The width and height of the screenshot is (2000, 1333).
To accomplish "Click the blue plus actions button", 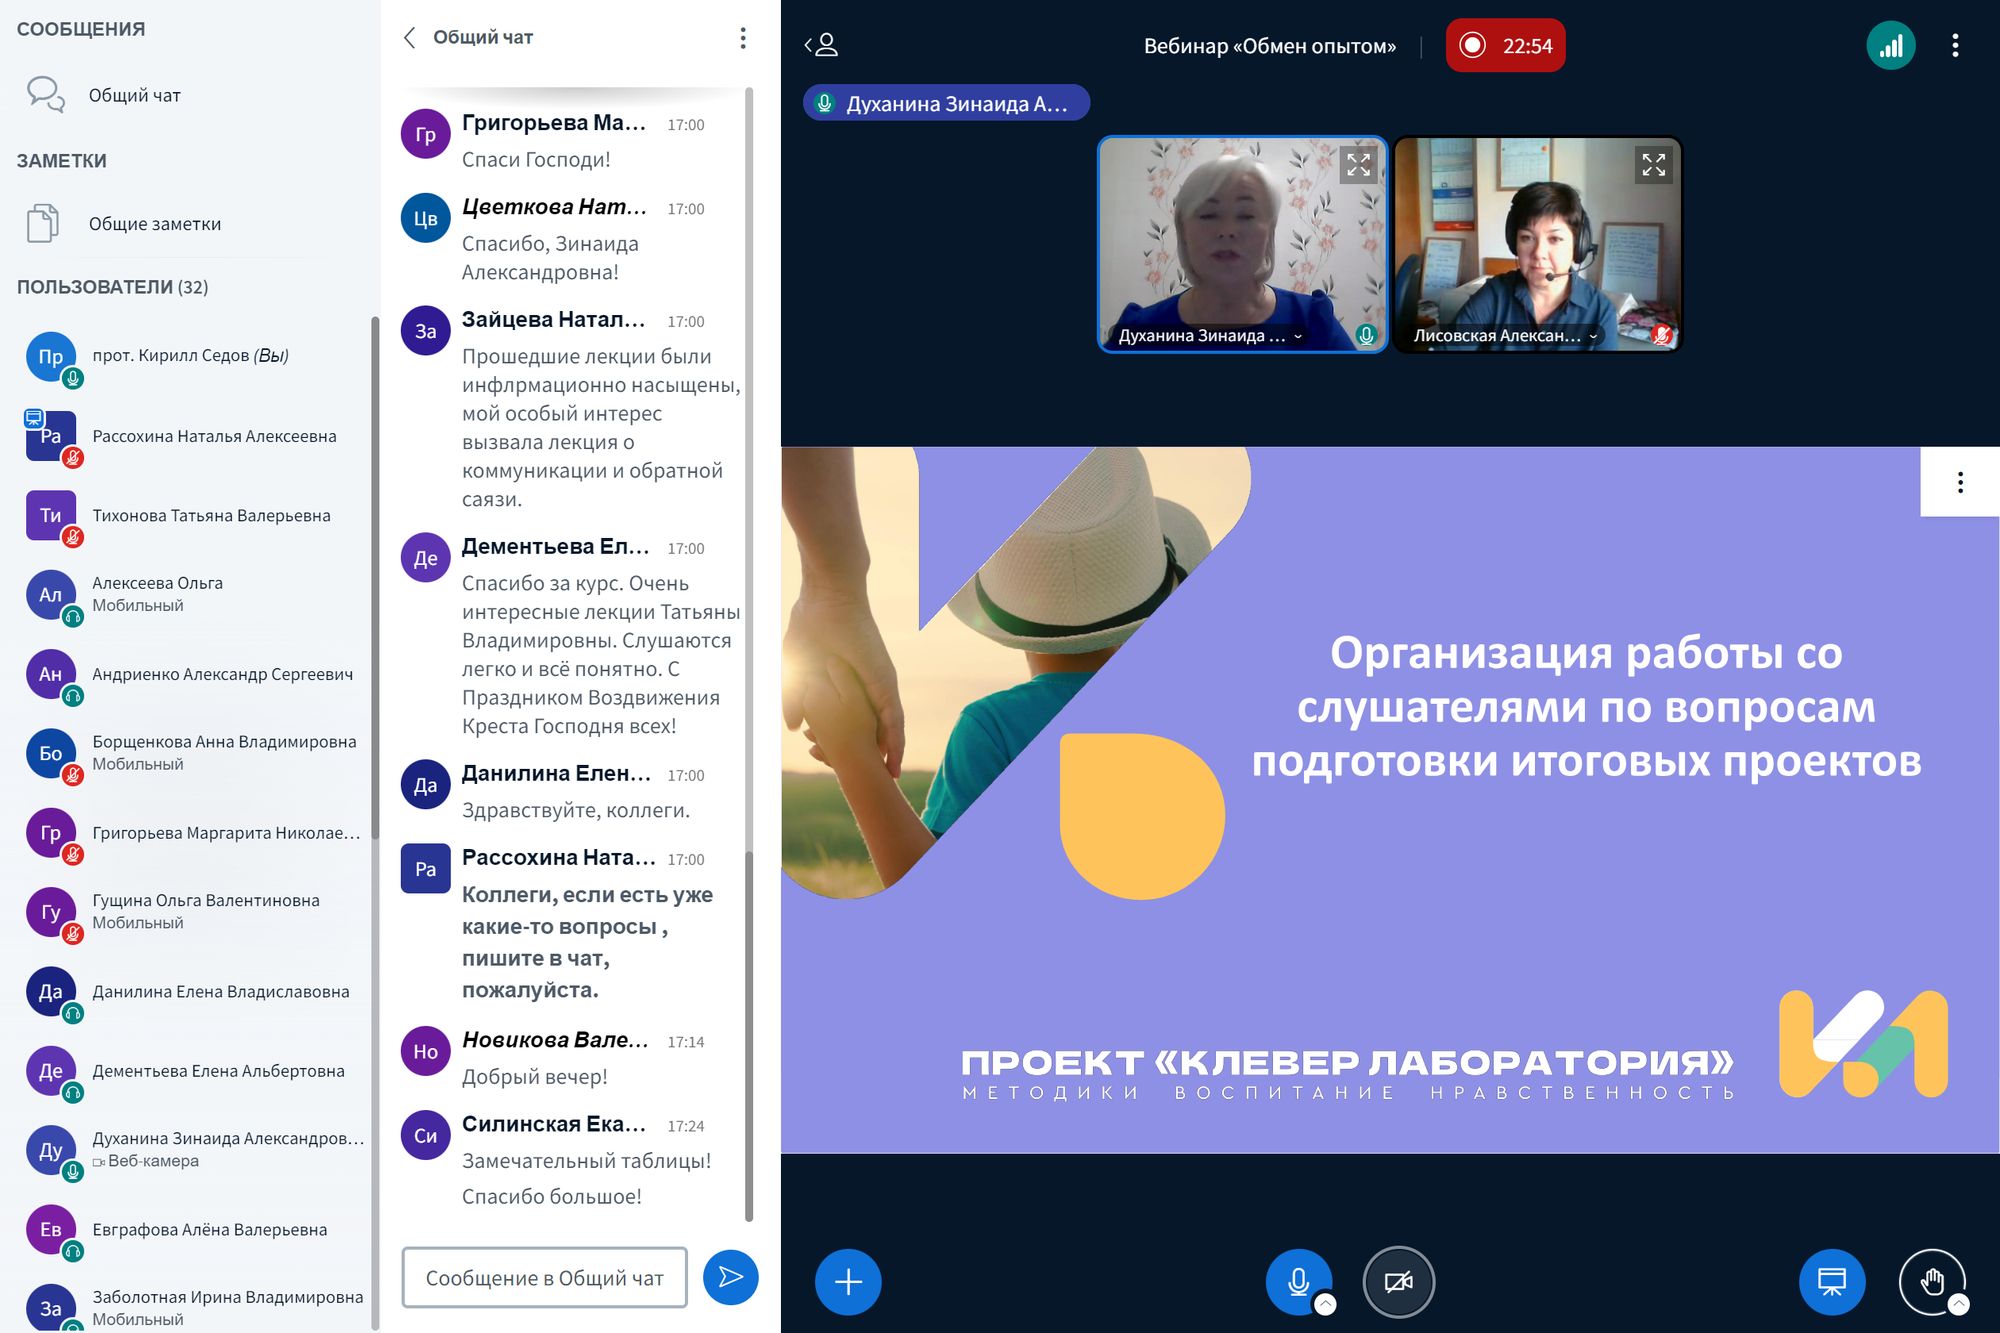I will tap(847, 1281).
